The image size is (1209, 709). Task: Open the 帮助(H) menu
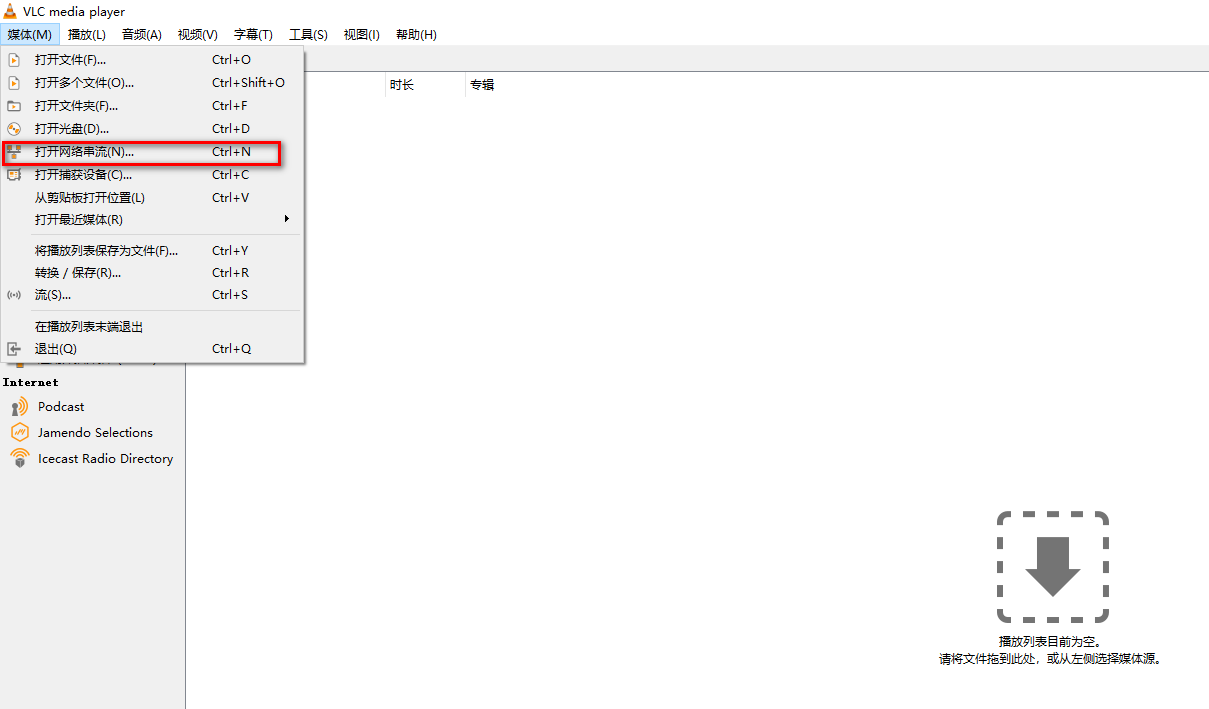point(416,35)
